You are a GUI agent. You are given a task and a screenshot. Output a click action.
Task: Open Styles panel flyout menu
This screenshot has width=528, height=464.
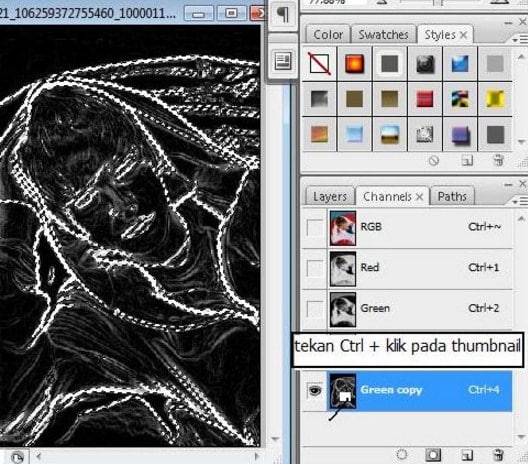[520, 39]
